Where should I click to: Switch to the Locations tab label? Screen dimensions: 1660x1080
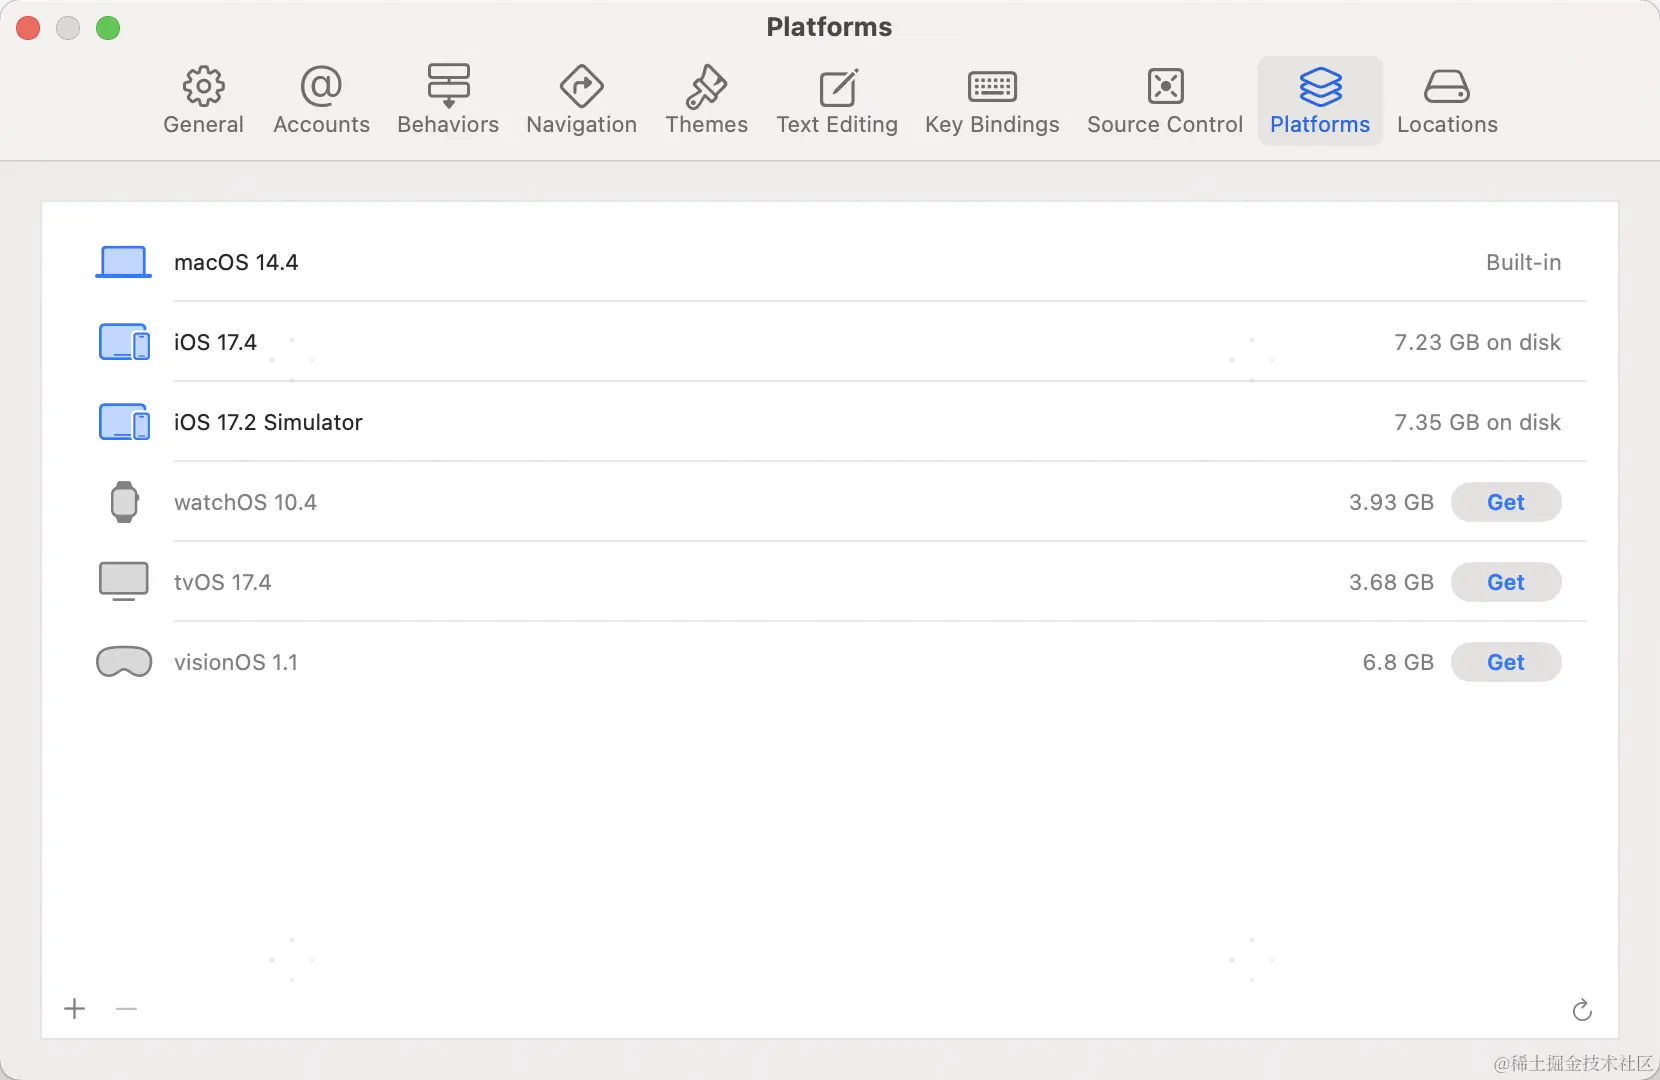tap(1447, 125)
